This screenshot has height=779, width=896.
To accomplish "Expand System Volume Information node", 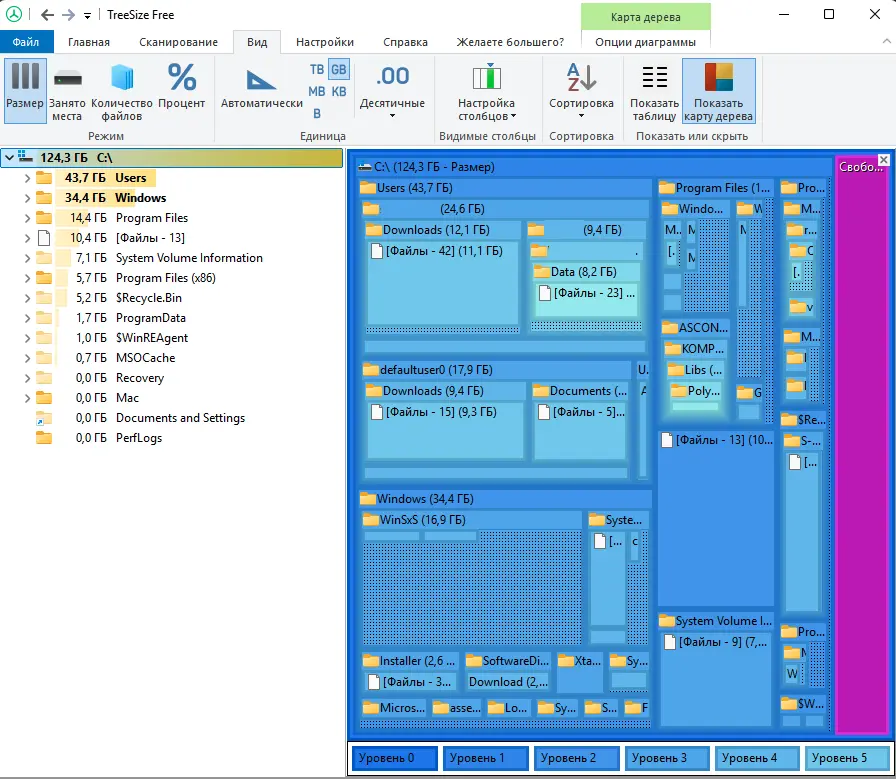I will [x=27, y=258].
